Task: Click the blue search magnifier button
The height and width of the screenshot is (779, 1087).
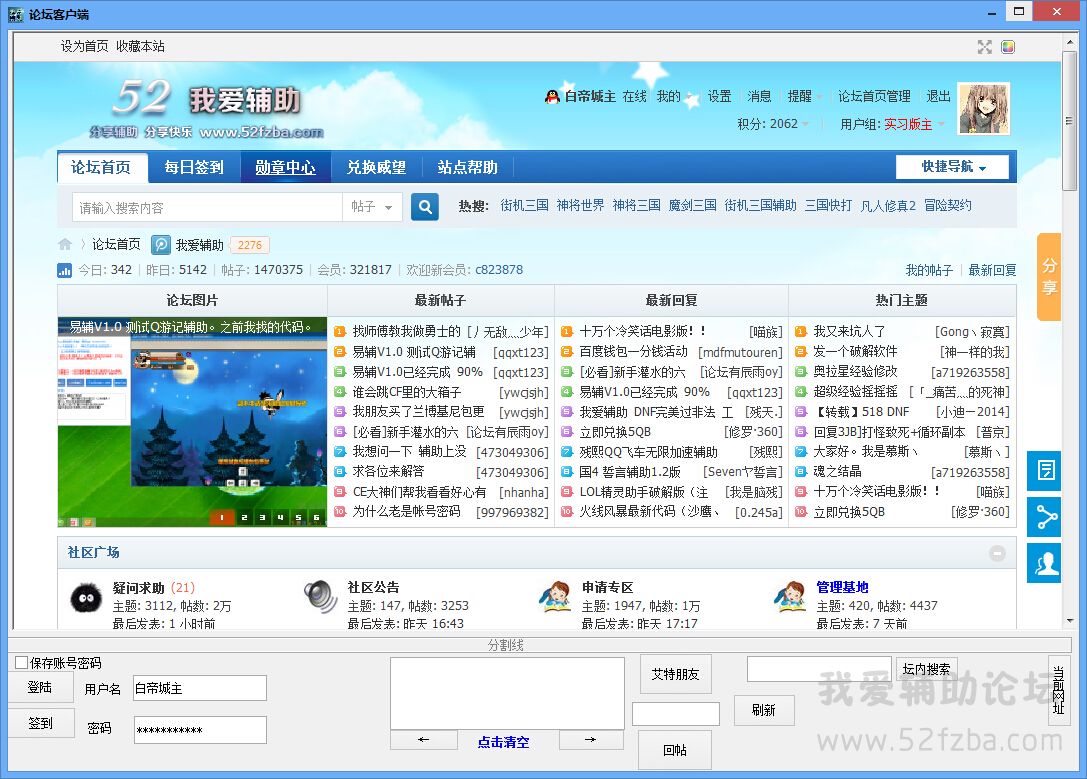Action: point(424,207)
